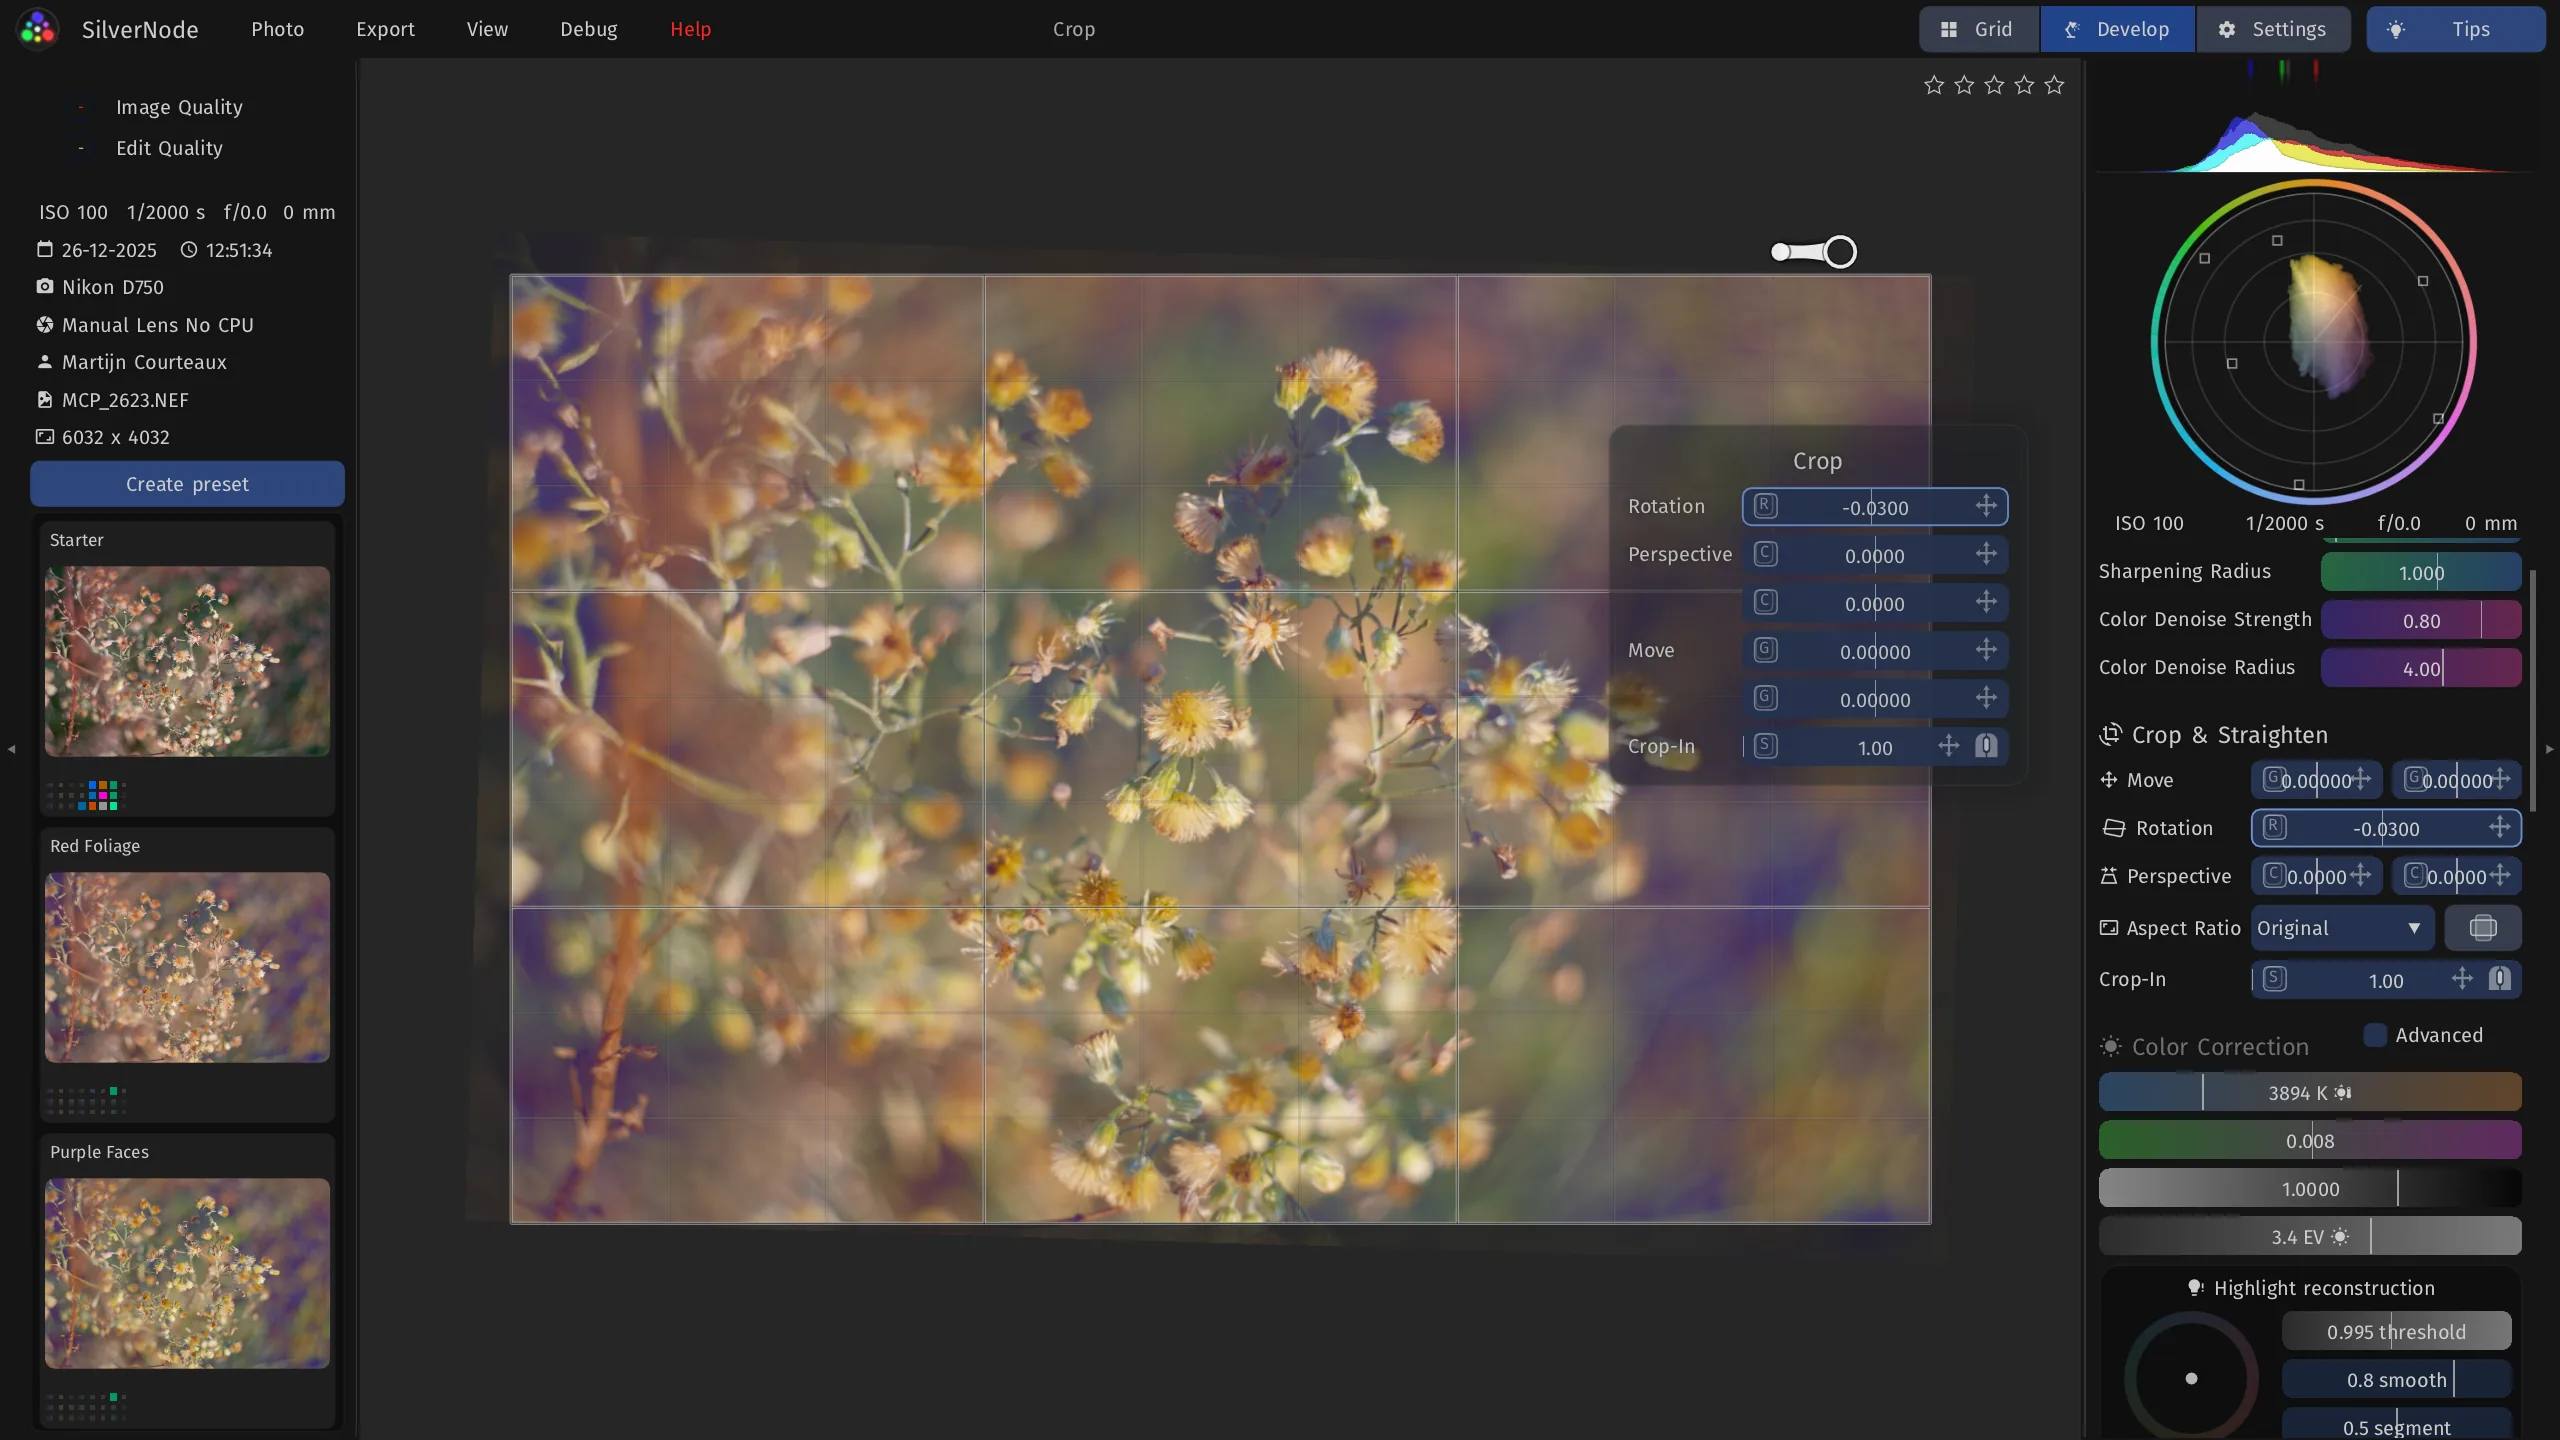This screenshot has width=2560, height=1440.
Task: Click the swap orientation icon beside Aspect Ratio
Action: [2483, 928]
